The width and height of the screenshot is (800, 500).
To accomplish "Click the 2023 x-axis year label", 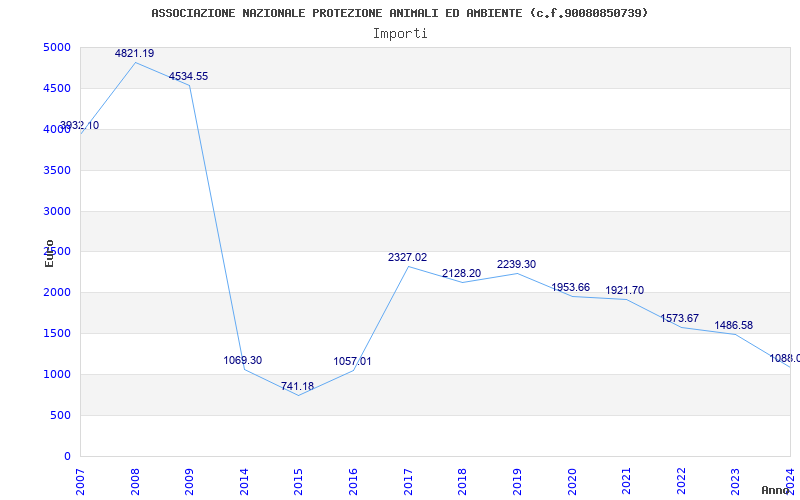I will (735, 482).
